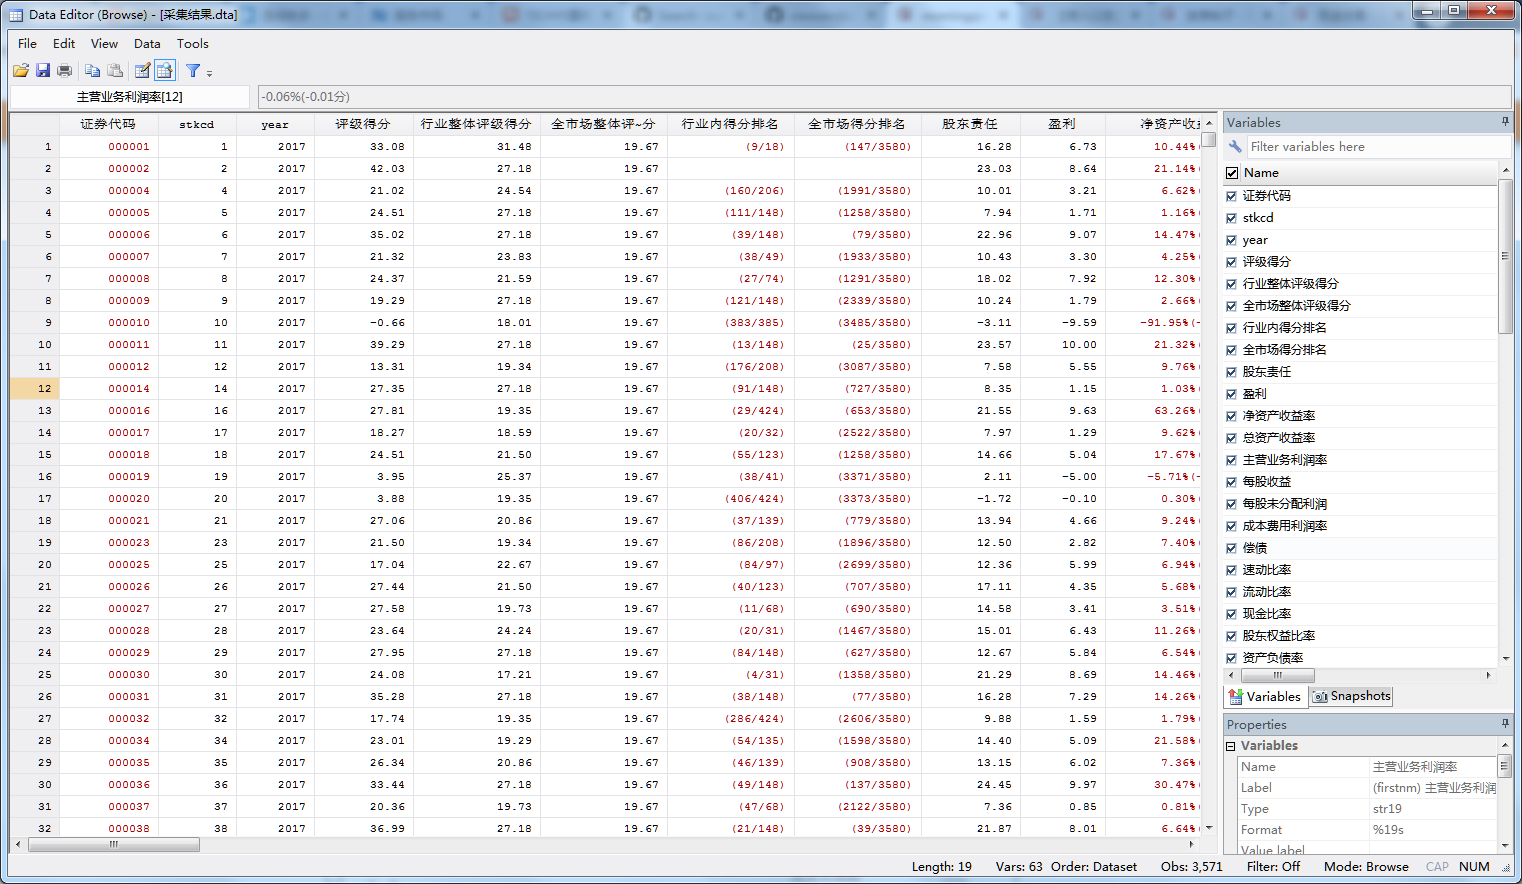Save the dataset with the floppy icon
The width and height of the screenshot is (1522, 884).
43,70
